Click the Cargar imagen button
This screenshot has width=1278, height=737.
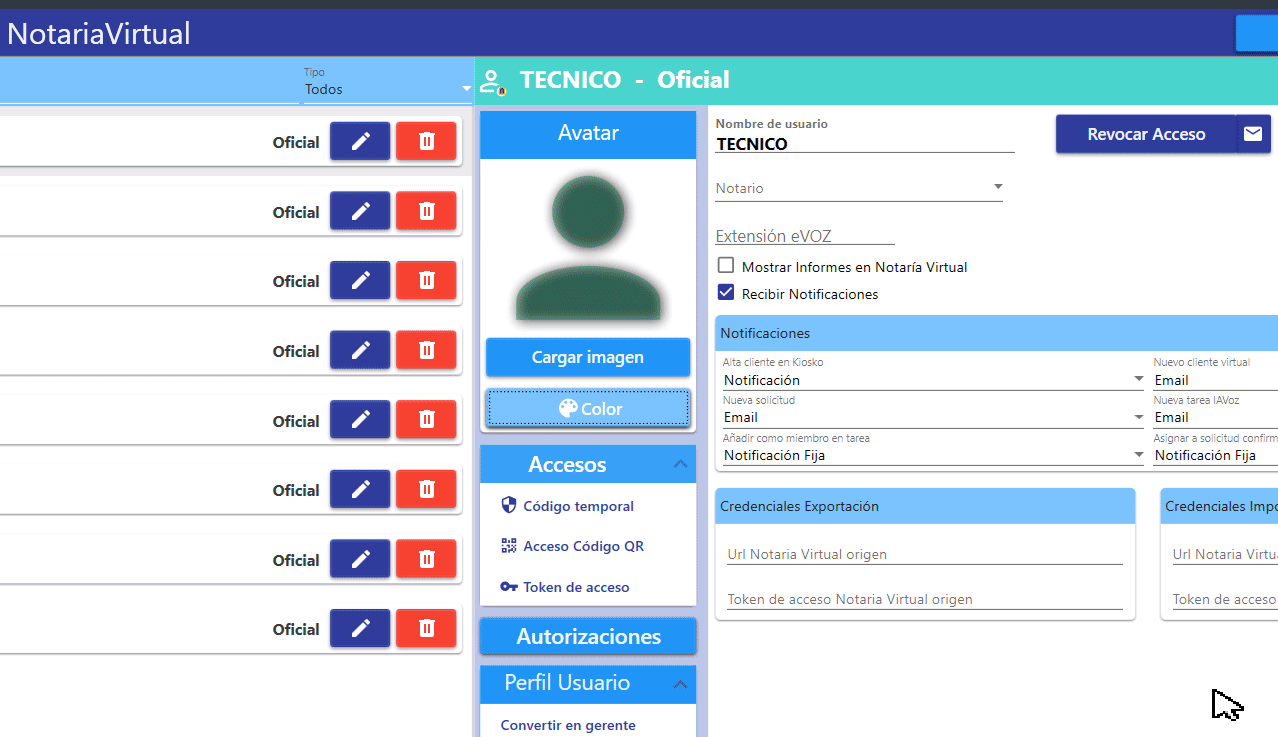[x=588, y=357]
